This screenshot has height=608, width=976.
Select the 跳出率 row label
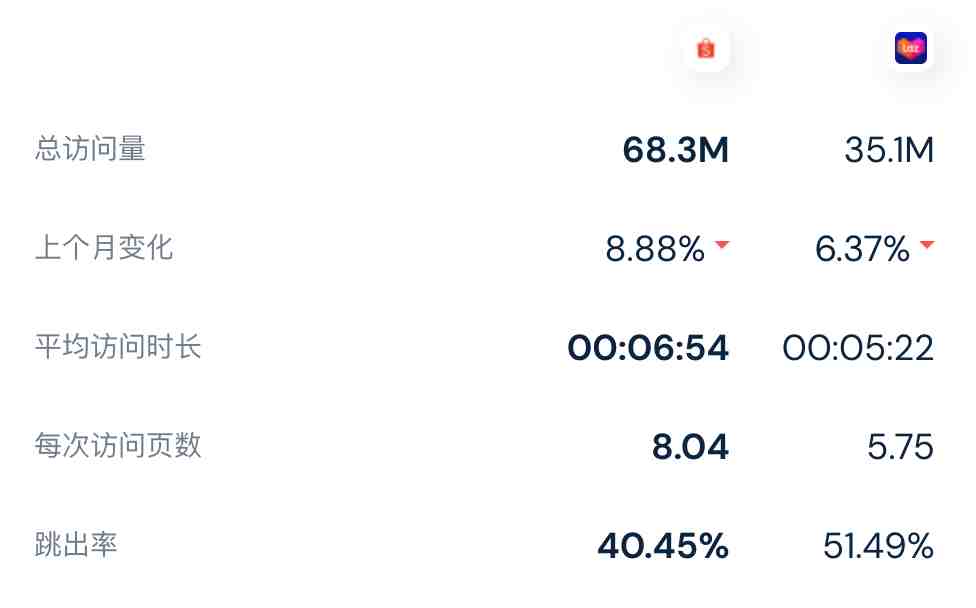pyautogui.click(x=76, y=545)
